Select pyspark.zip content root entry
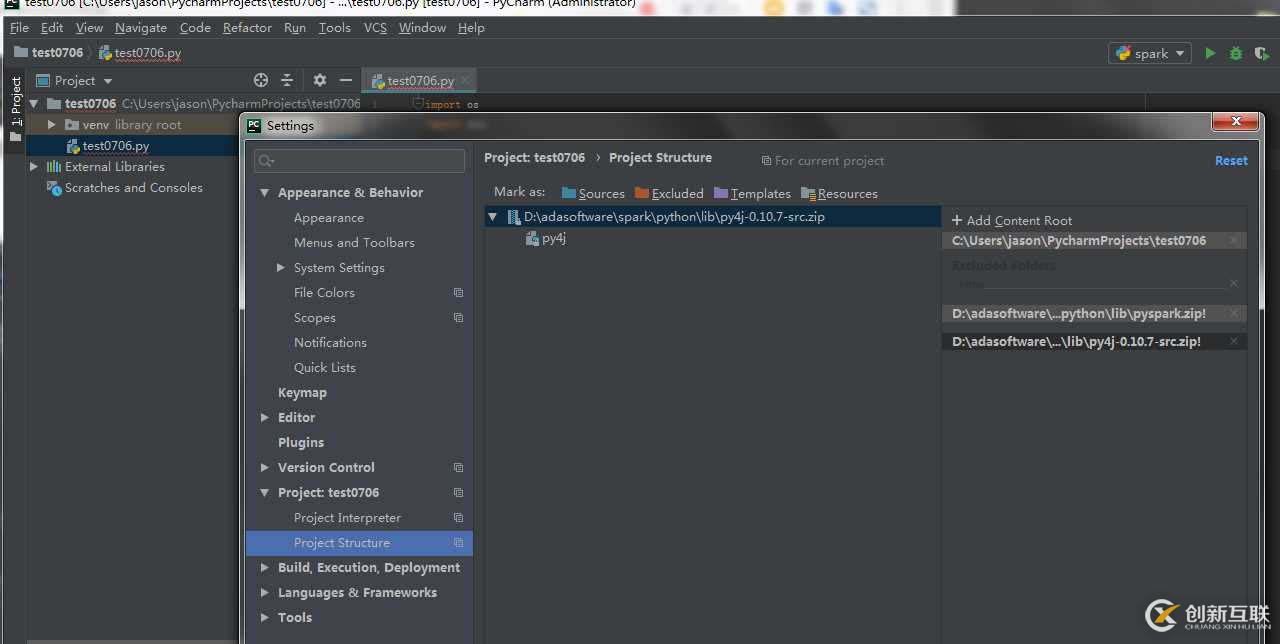This screenshot has width=1280, height=644. point(1094,314)
